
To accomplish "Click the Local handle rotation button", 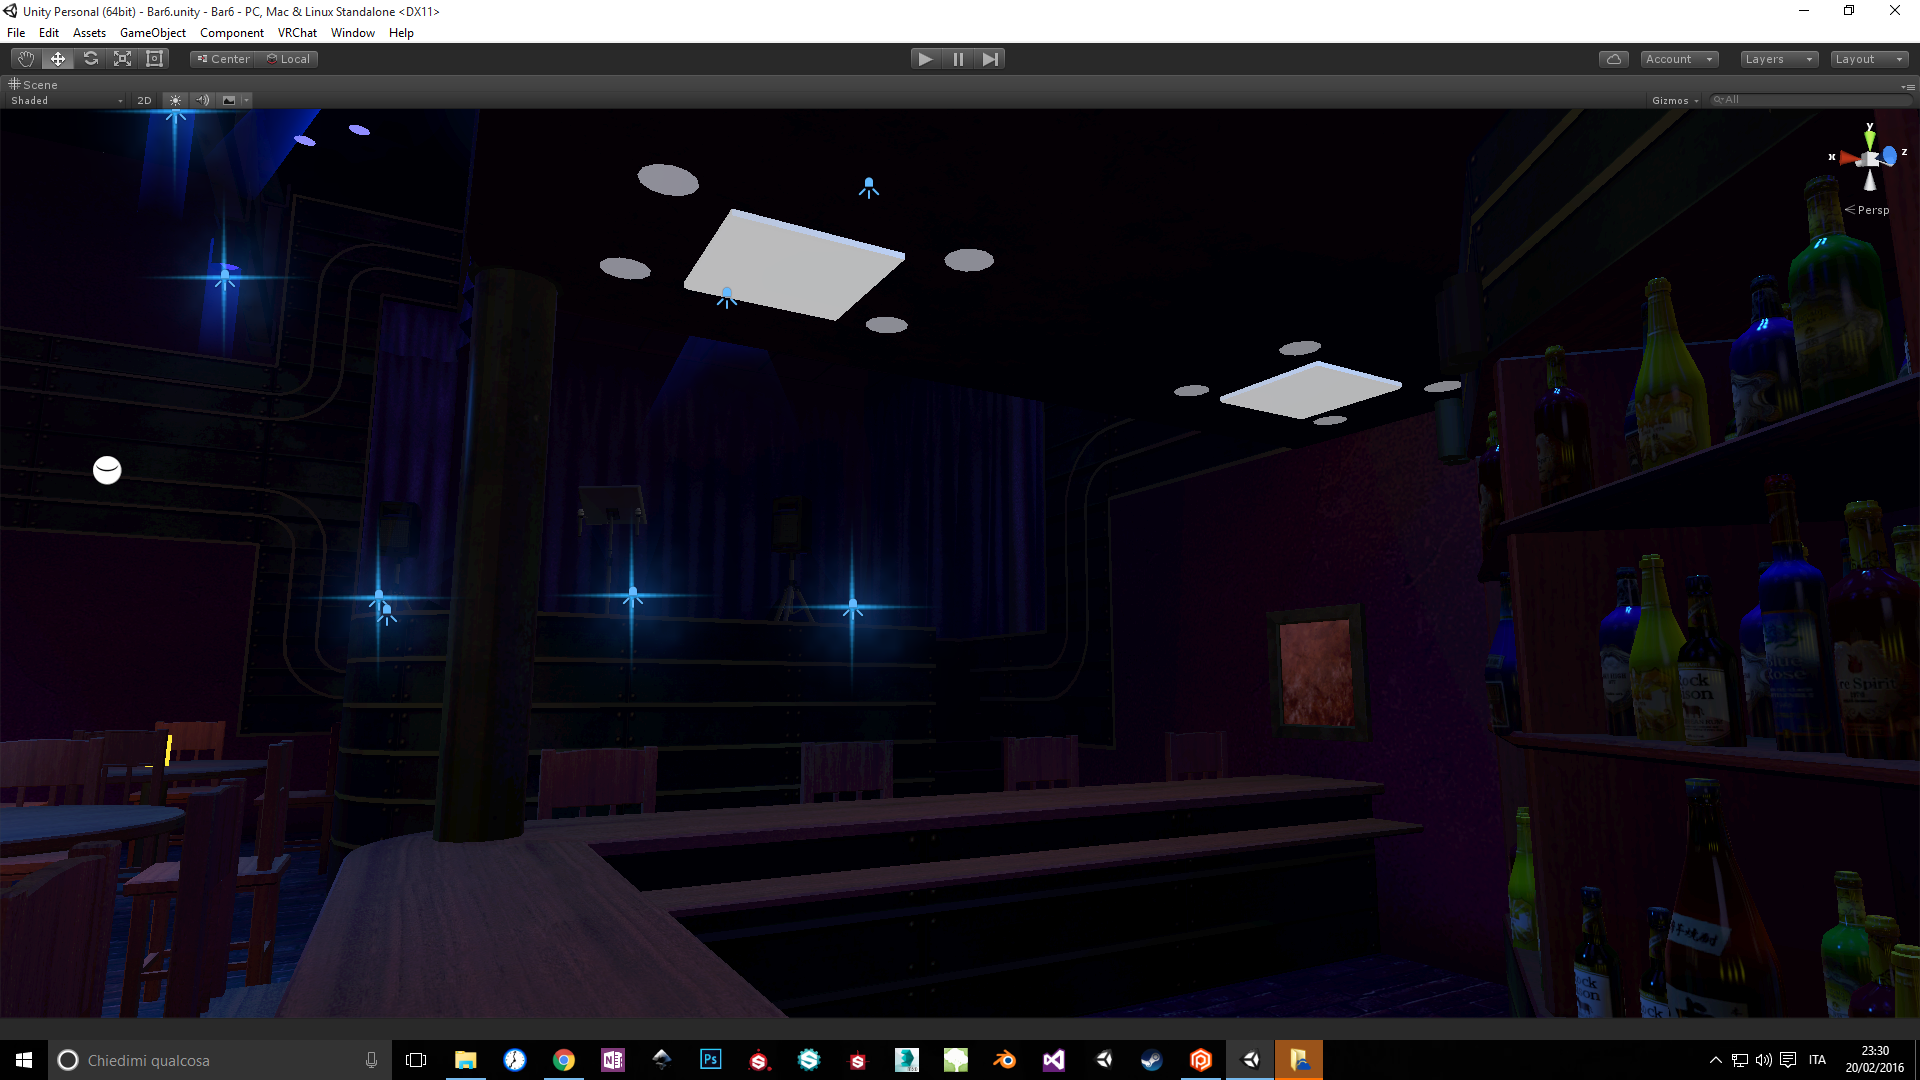I will (x=289, y=59).
